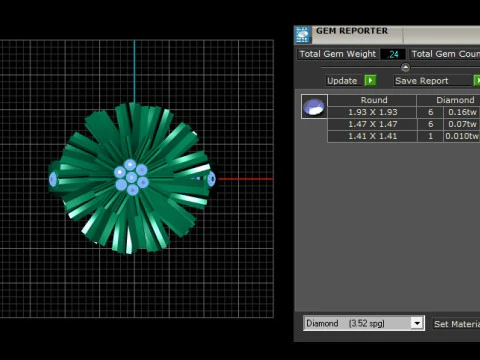Screen dimensions: 480x360
Task: Click the quantity 6 in the 1.47 row
Action: coord(430,124)
